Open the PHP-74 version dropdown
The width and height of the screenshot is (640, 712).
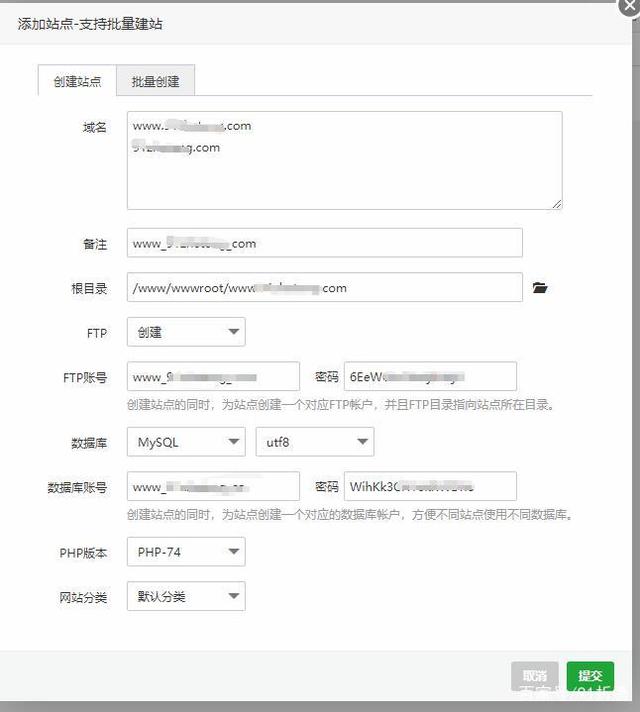click(x=186, y=552)
